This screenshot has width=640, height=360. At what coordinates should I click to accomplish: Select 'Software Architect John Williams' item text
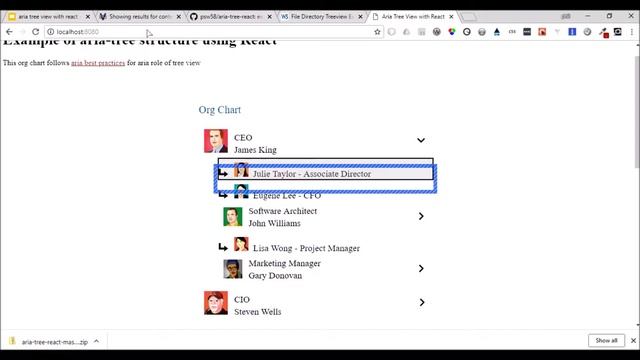(x=282, y=217)
